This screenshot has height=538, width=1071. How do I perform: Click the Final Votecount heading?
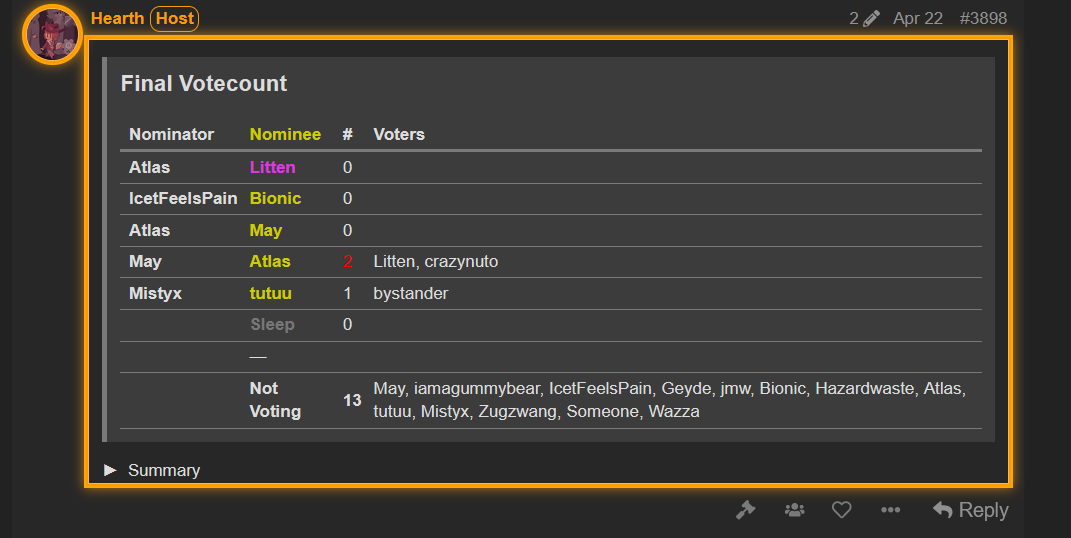(204, 83)
